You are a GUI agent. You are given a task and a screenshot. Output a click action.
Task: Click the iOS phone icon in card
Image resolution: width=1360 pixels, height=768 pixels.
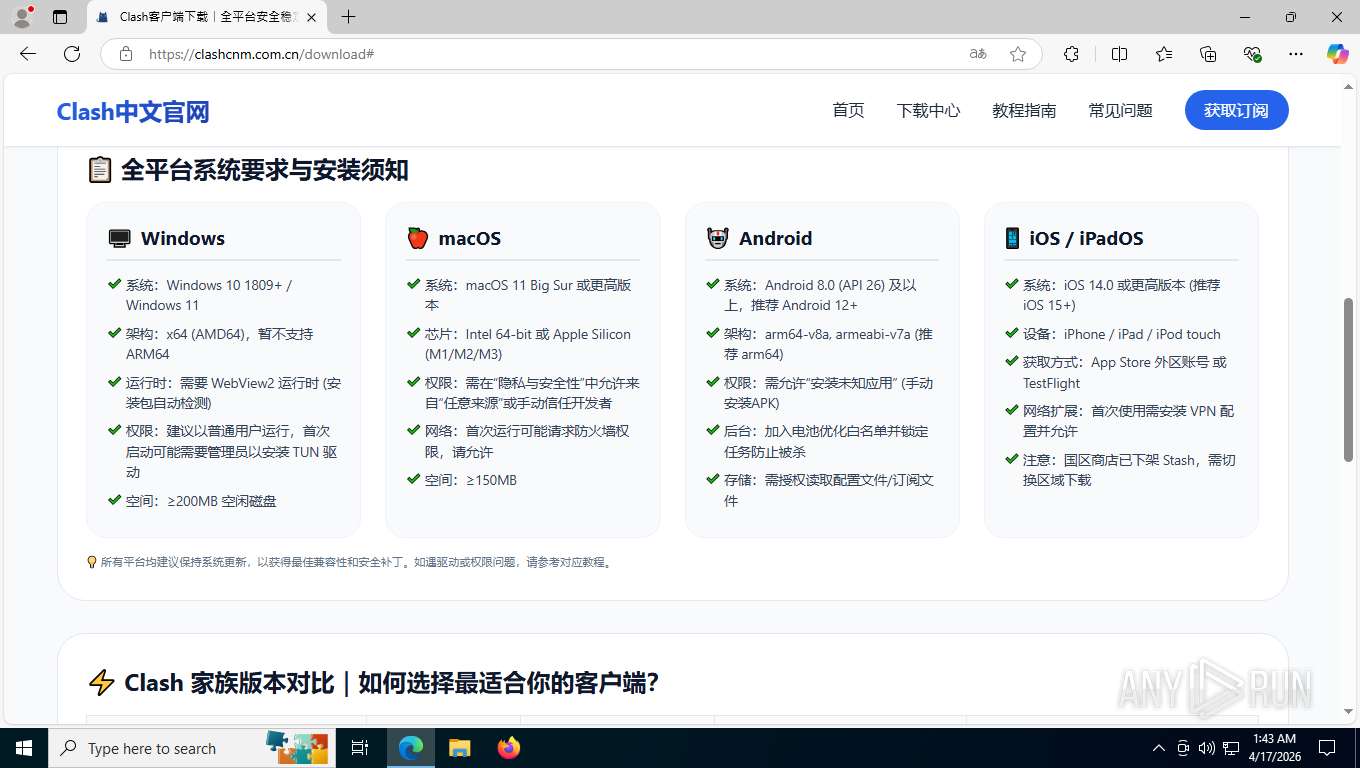point(1012,238)
